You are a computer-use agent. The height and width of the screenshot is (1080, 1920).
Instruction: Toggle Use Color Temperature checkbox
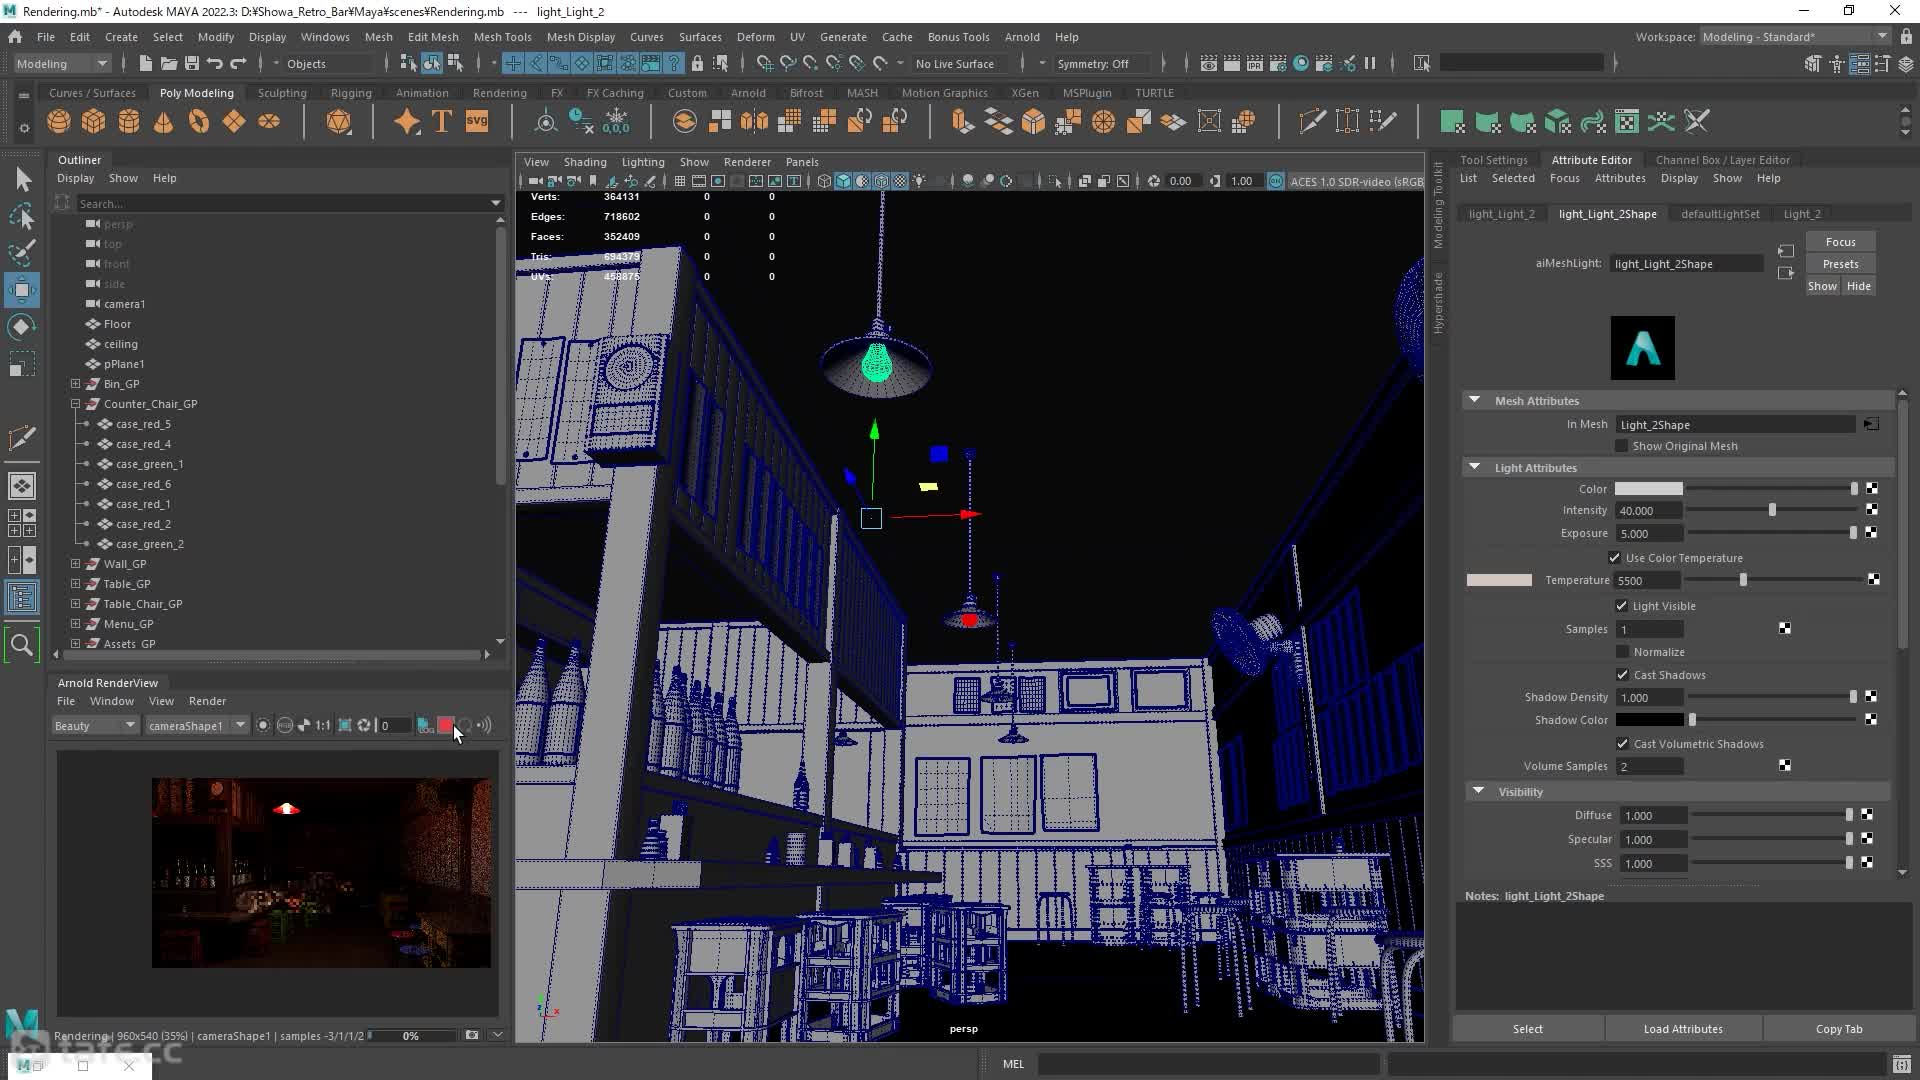(1614, 558)
